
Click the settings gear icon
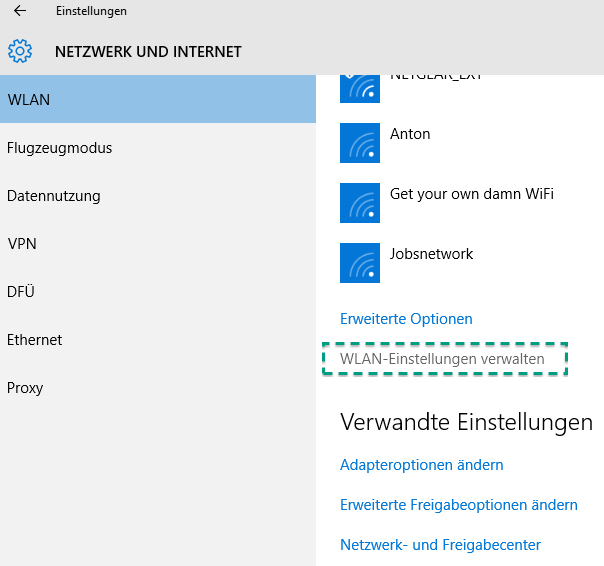pos(20,51)
